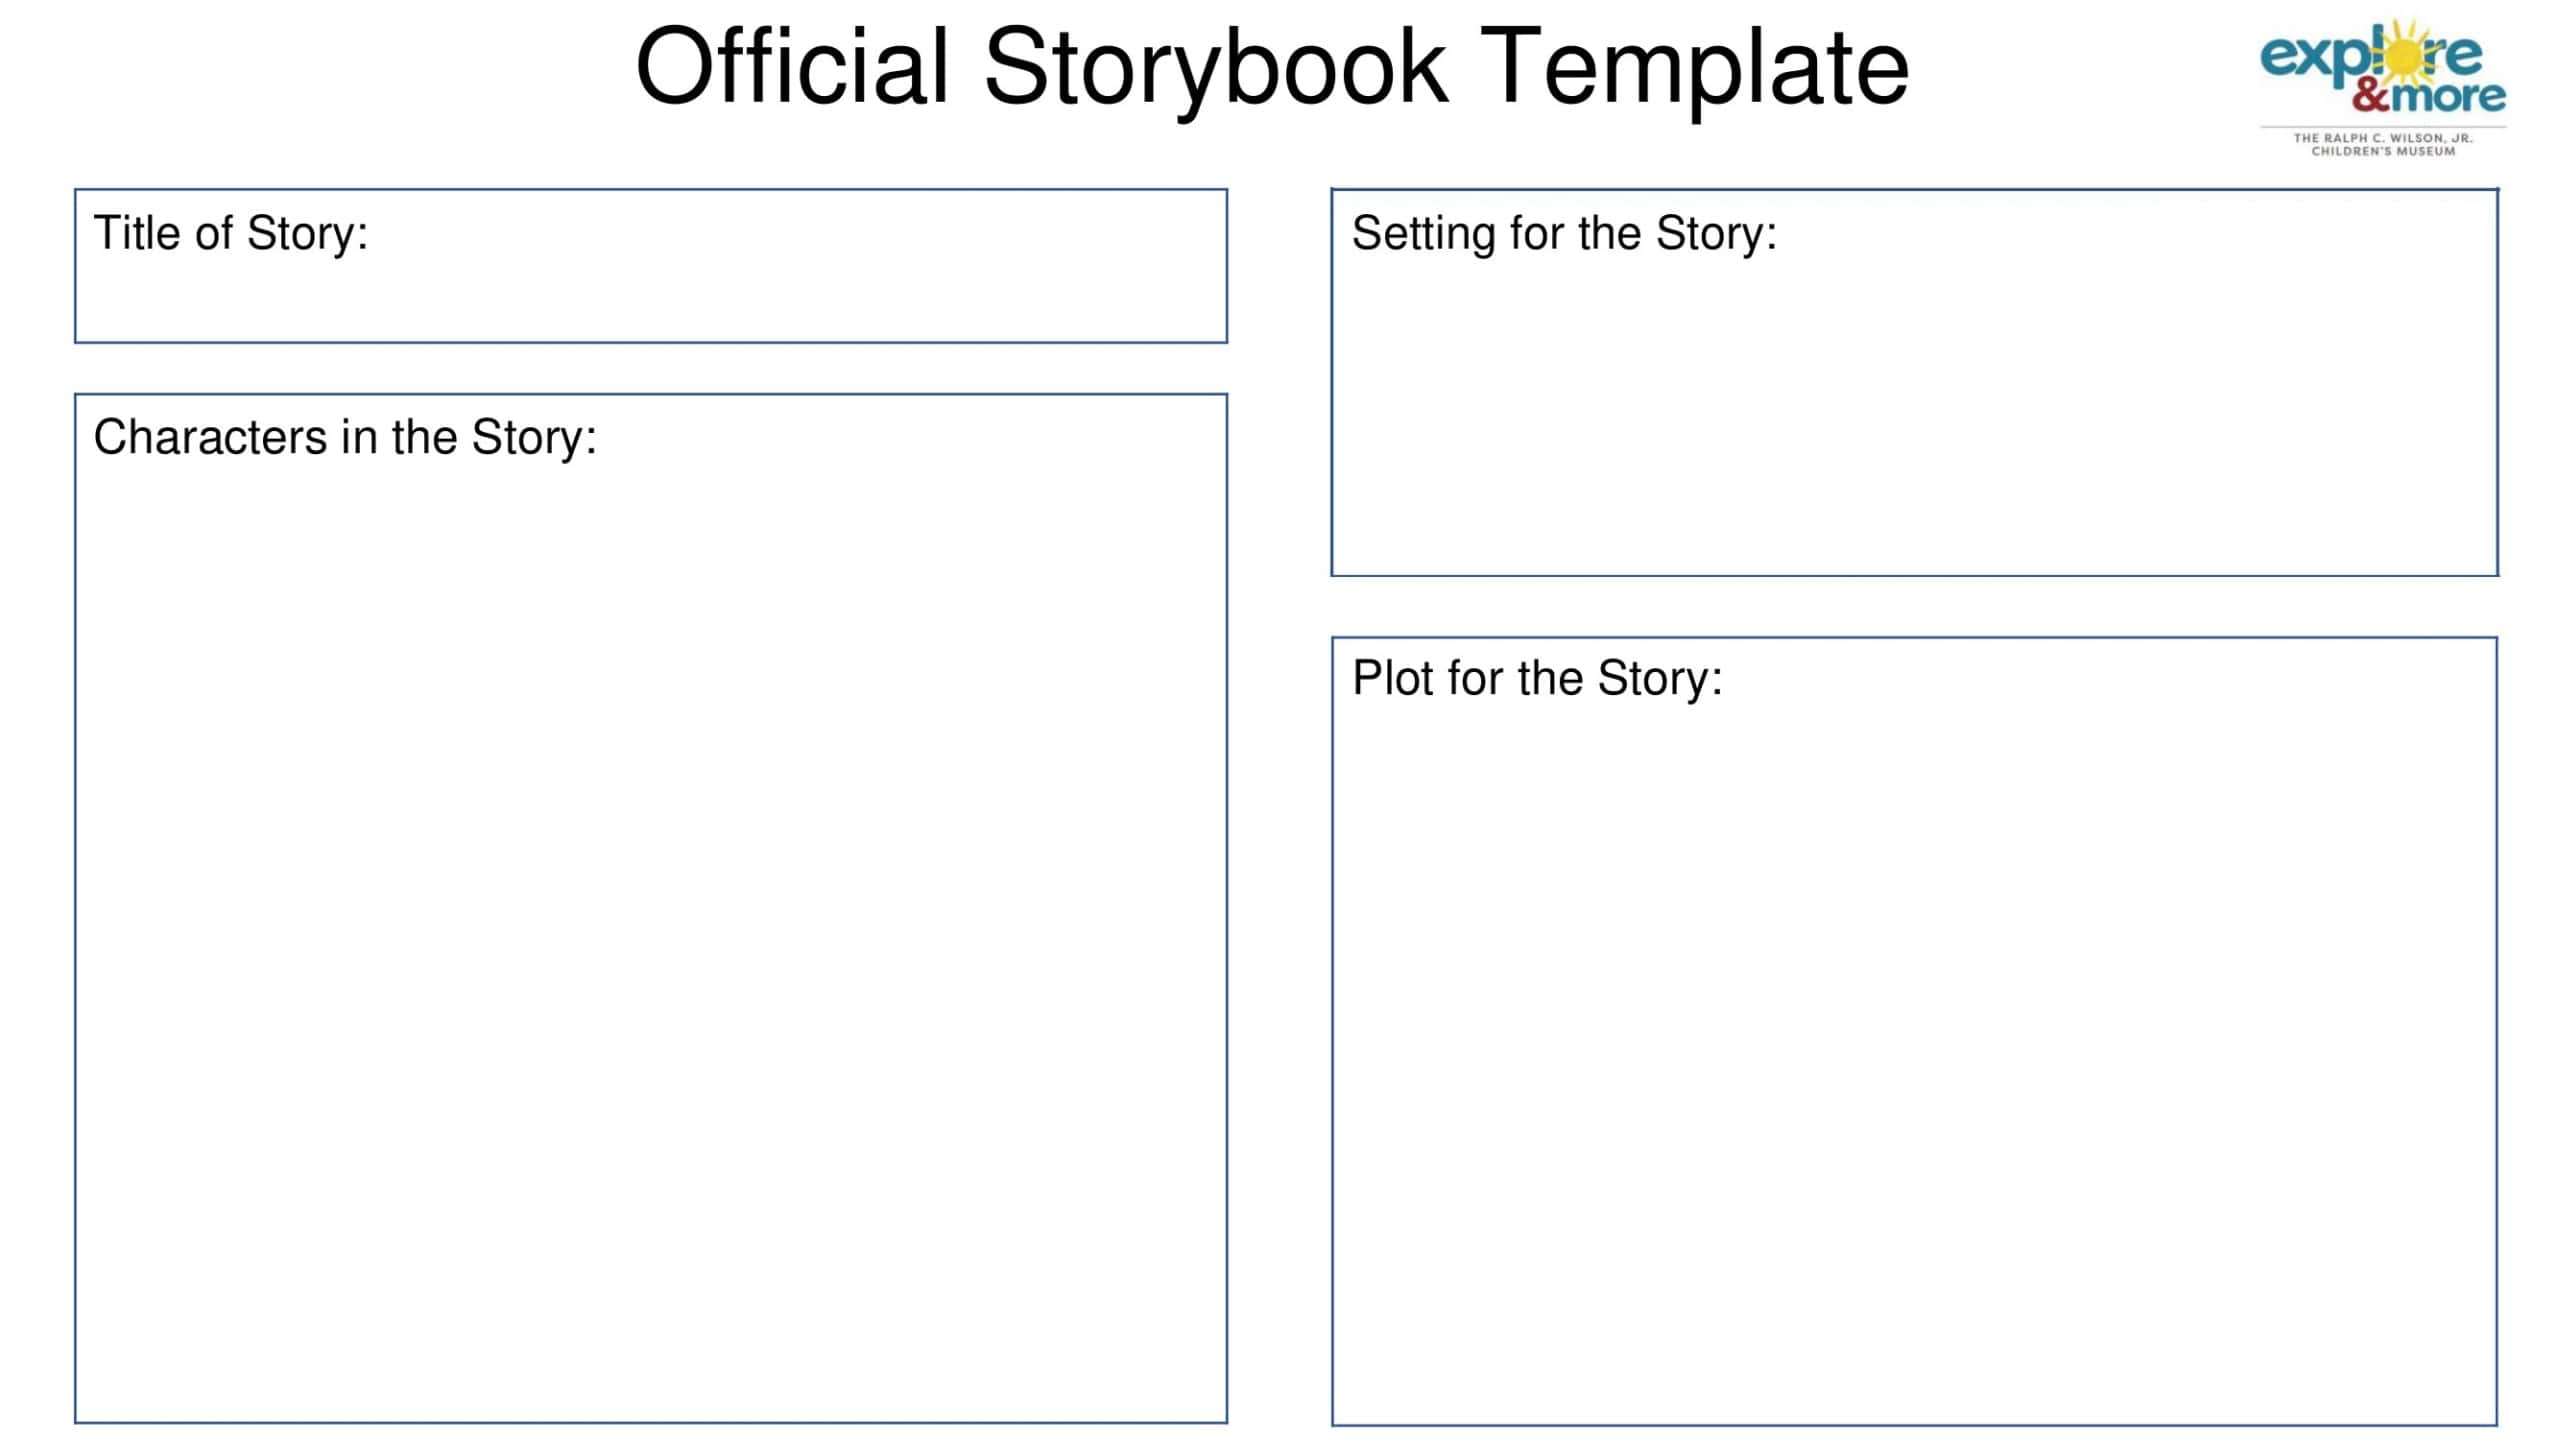
Task: Click the "Children's Museum" text line
Action: pyautogui.click(x=2382, y=152)
